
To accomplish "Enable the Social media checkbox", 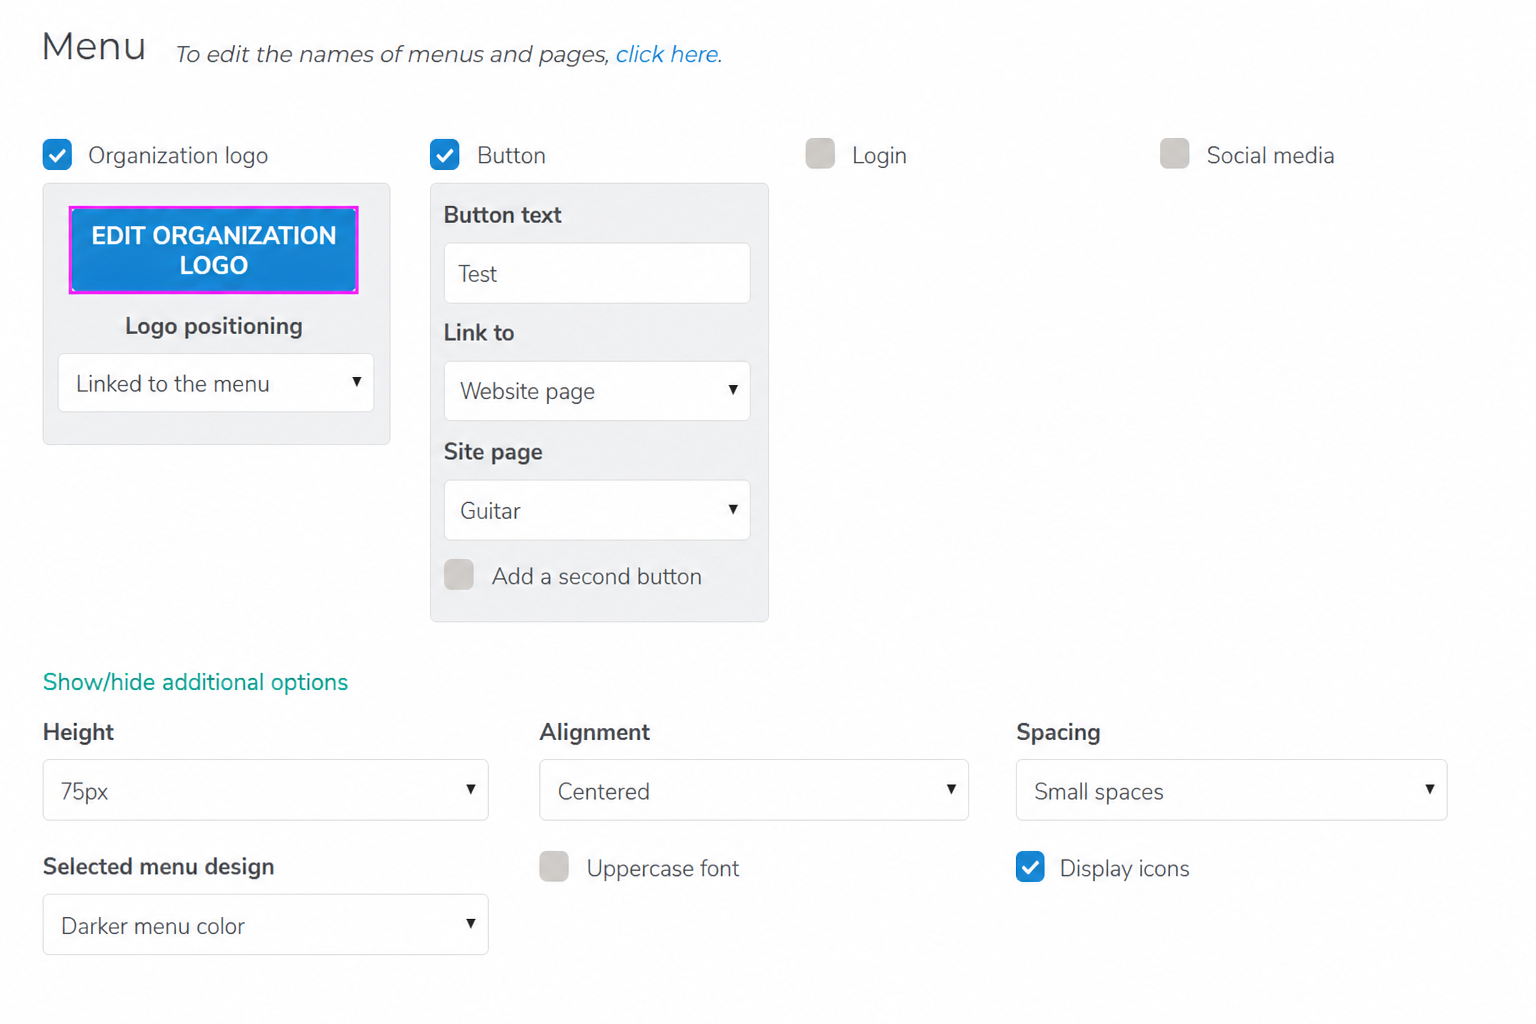I will (1175, 154).
